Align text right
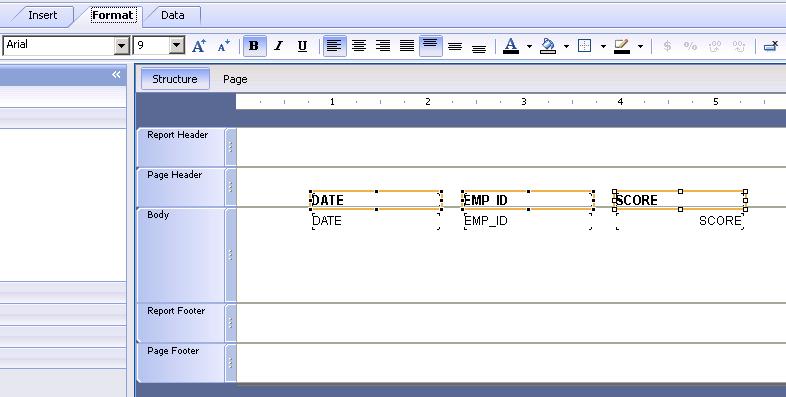Image resolution: width=786 pixels, height=397 pixels. [382, 46]
